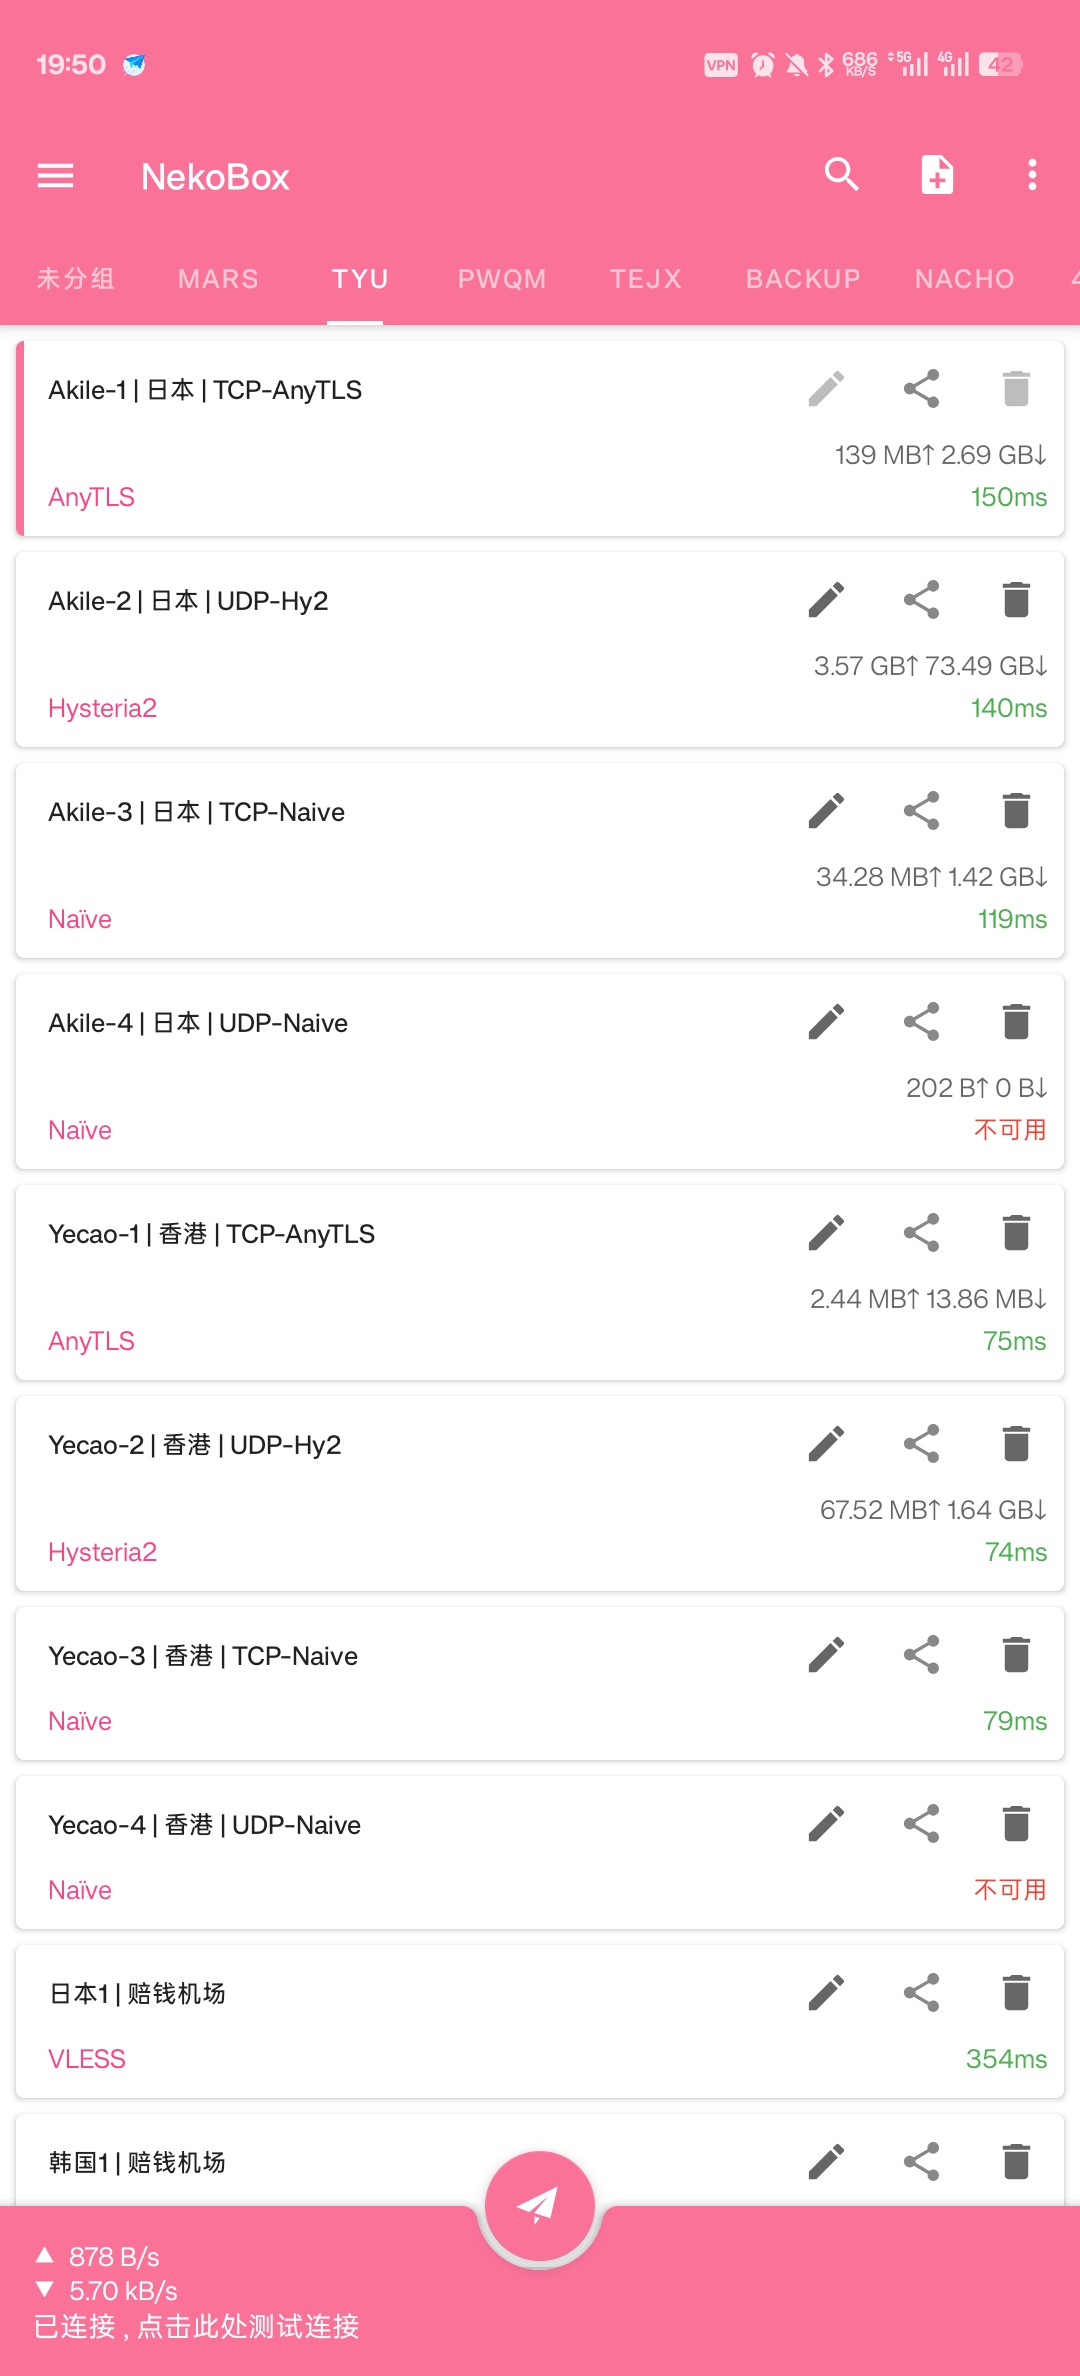Share the 韩国1 赔钱机场 profile
The width and height of the screenshot is (1080, 2376).
pyautogui.click(x=921, y=2161)
